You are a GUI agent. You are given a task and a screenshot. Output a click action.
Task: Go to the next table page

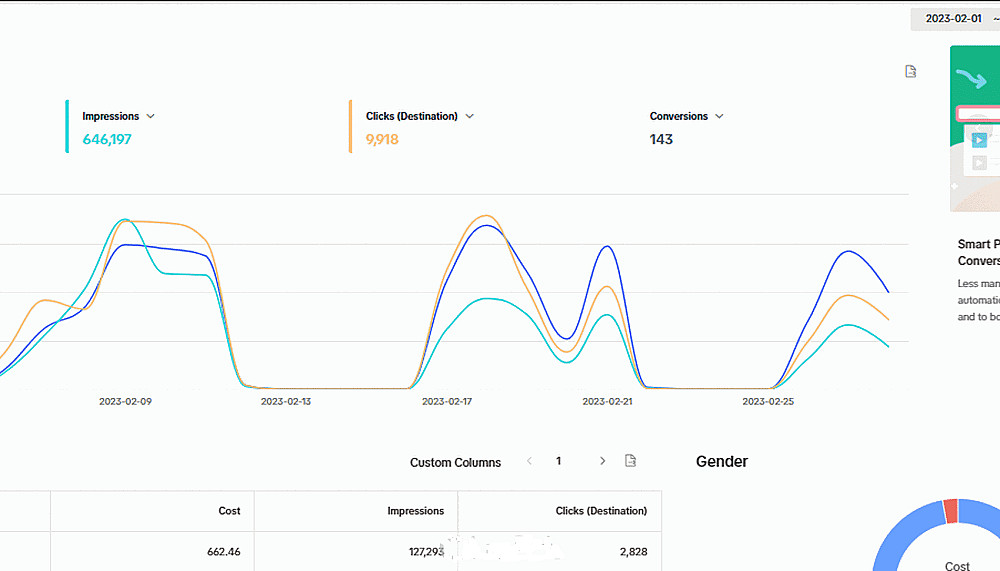click(x=602, y=461)
